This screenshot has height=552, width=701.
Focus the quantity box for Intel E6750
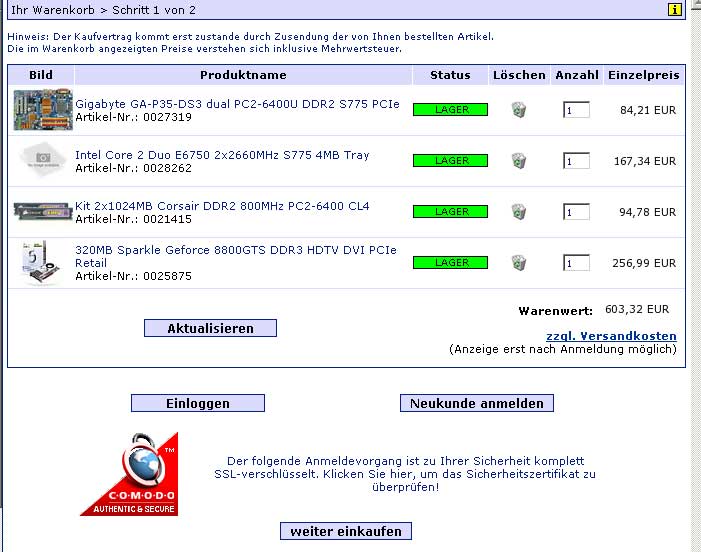[576, 161]
